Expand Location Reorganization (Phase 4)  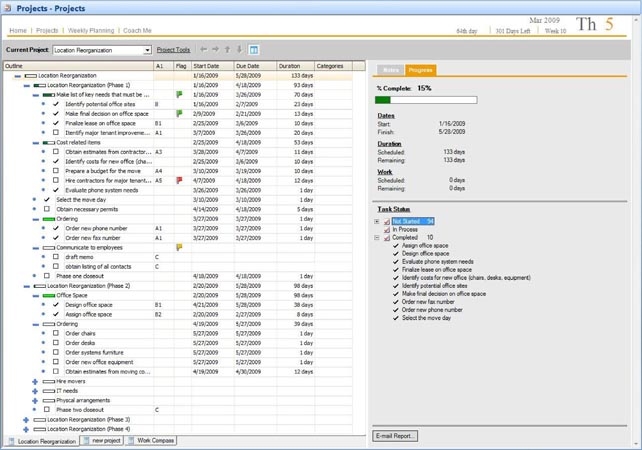click(26, 429)
